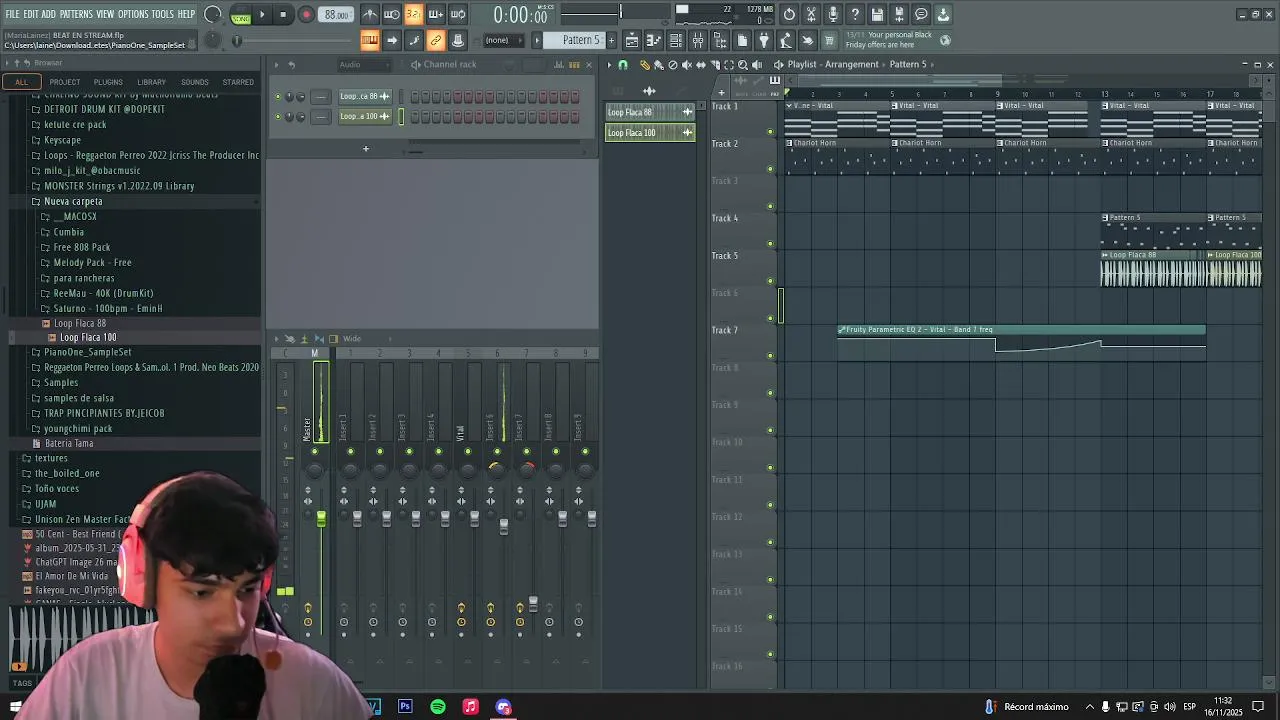1280x720 pixels.
Task: Open the OPTIONS menu
Action: pyautogui.click(x=133, y=14)
